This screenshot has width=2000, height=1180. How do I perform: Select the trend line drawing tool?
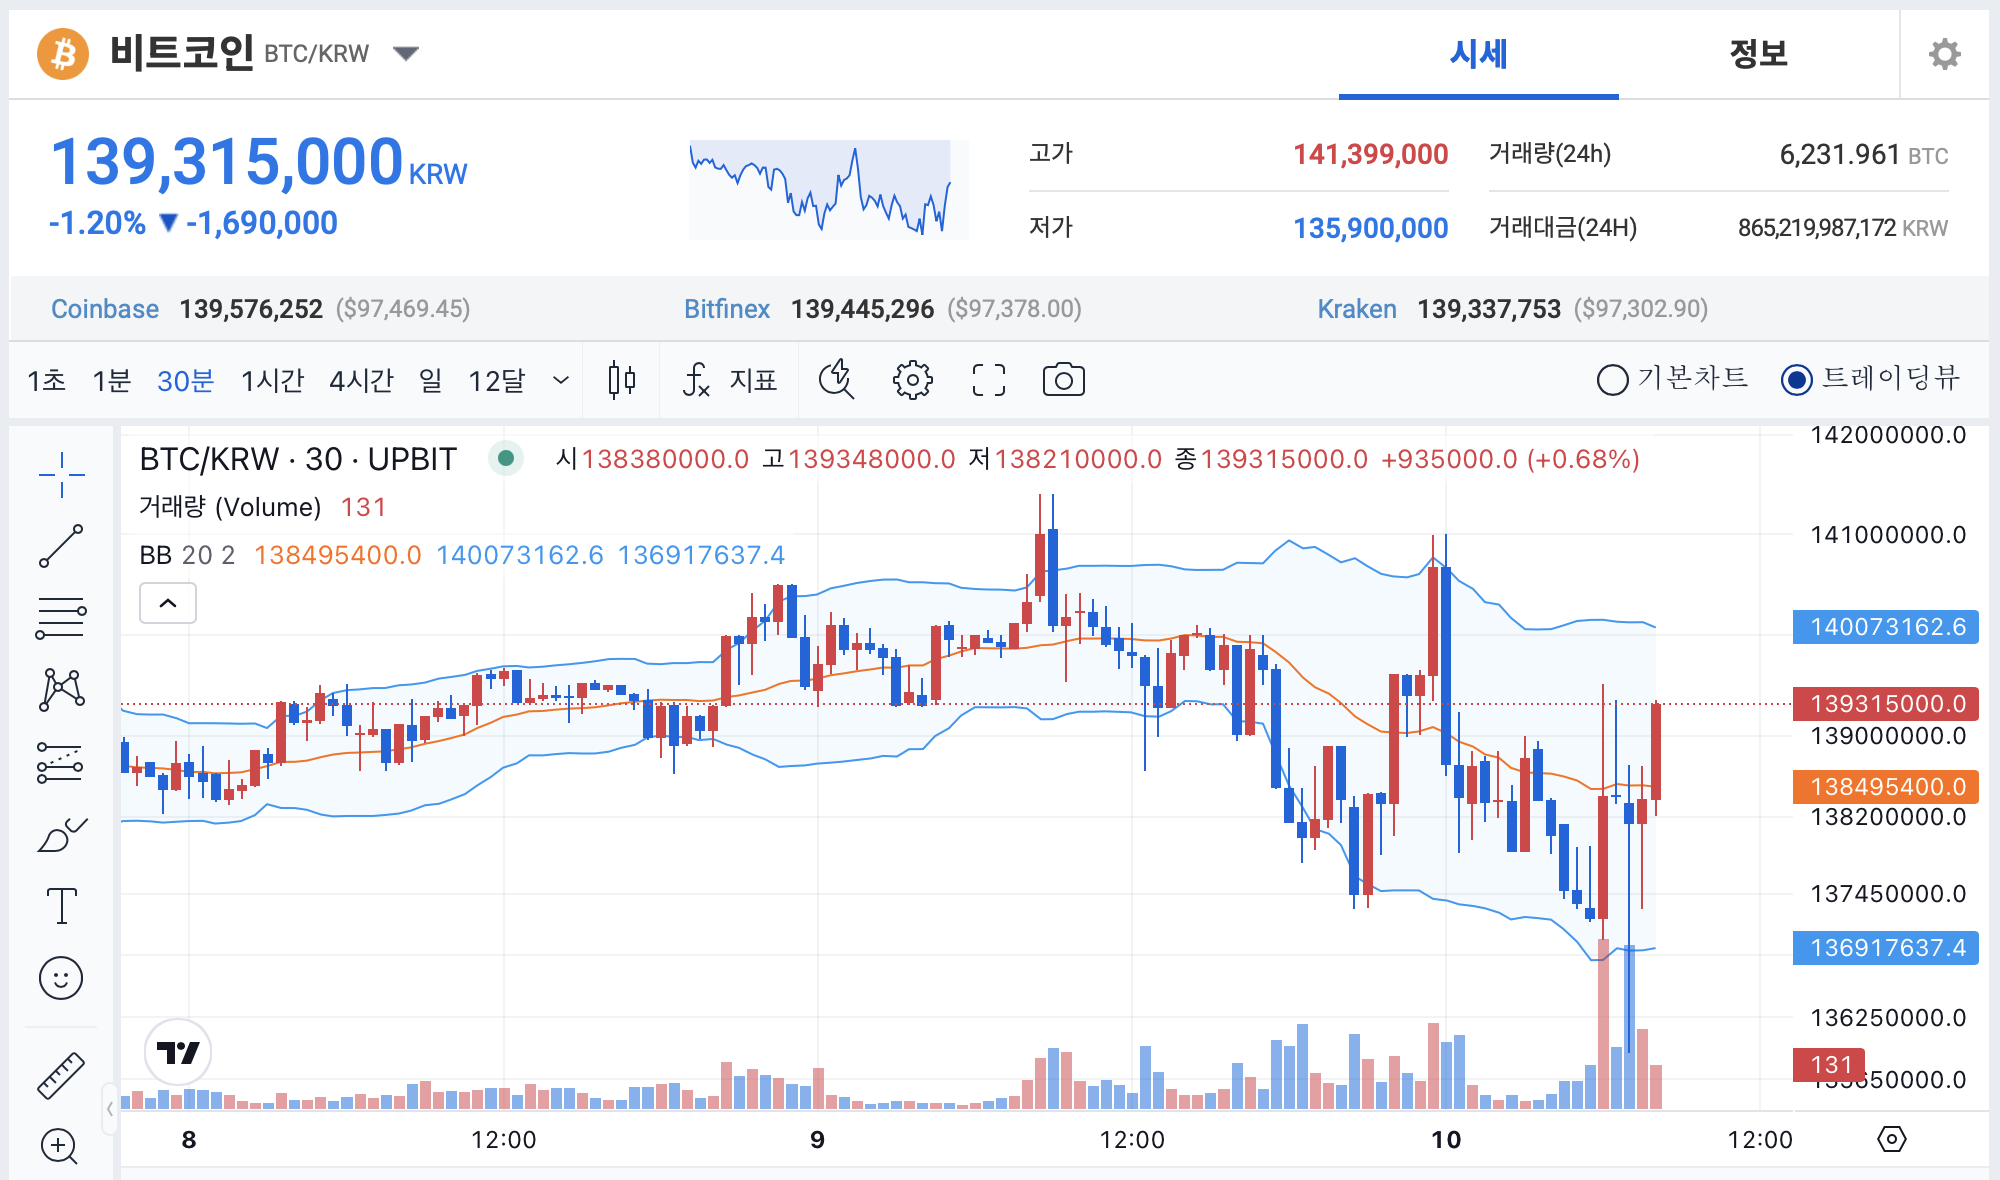(x=61, y=546)
